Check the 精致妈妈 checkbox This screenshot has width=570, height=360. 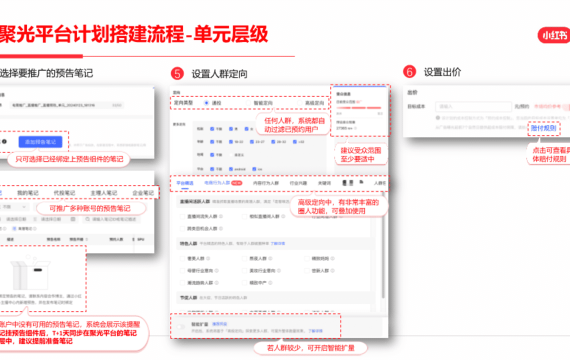point(307,259)
